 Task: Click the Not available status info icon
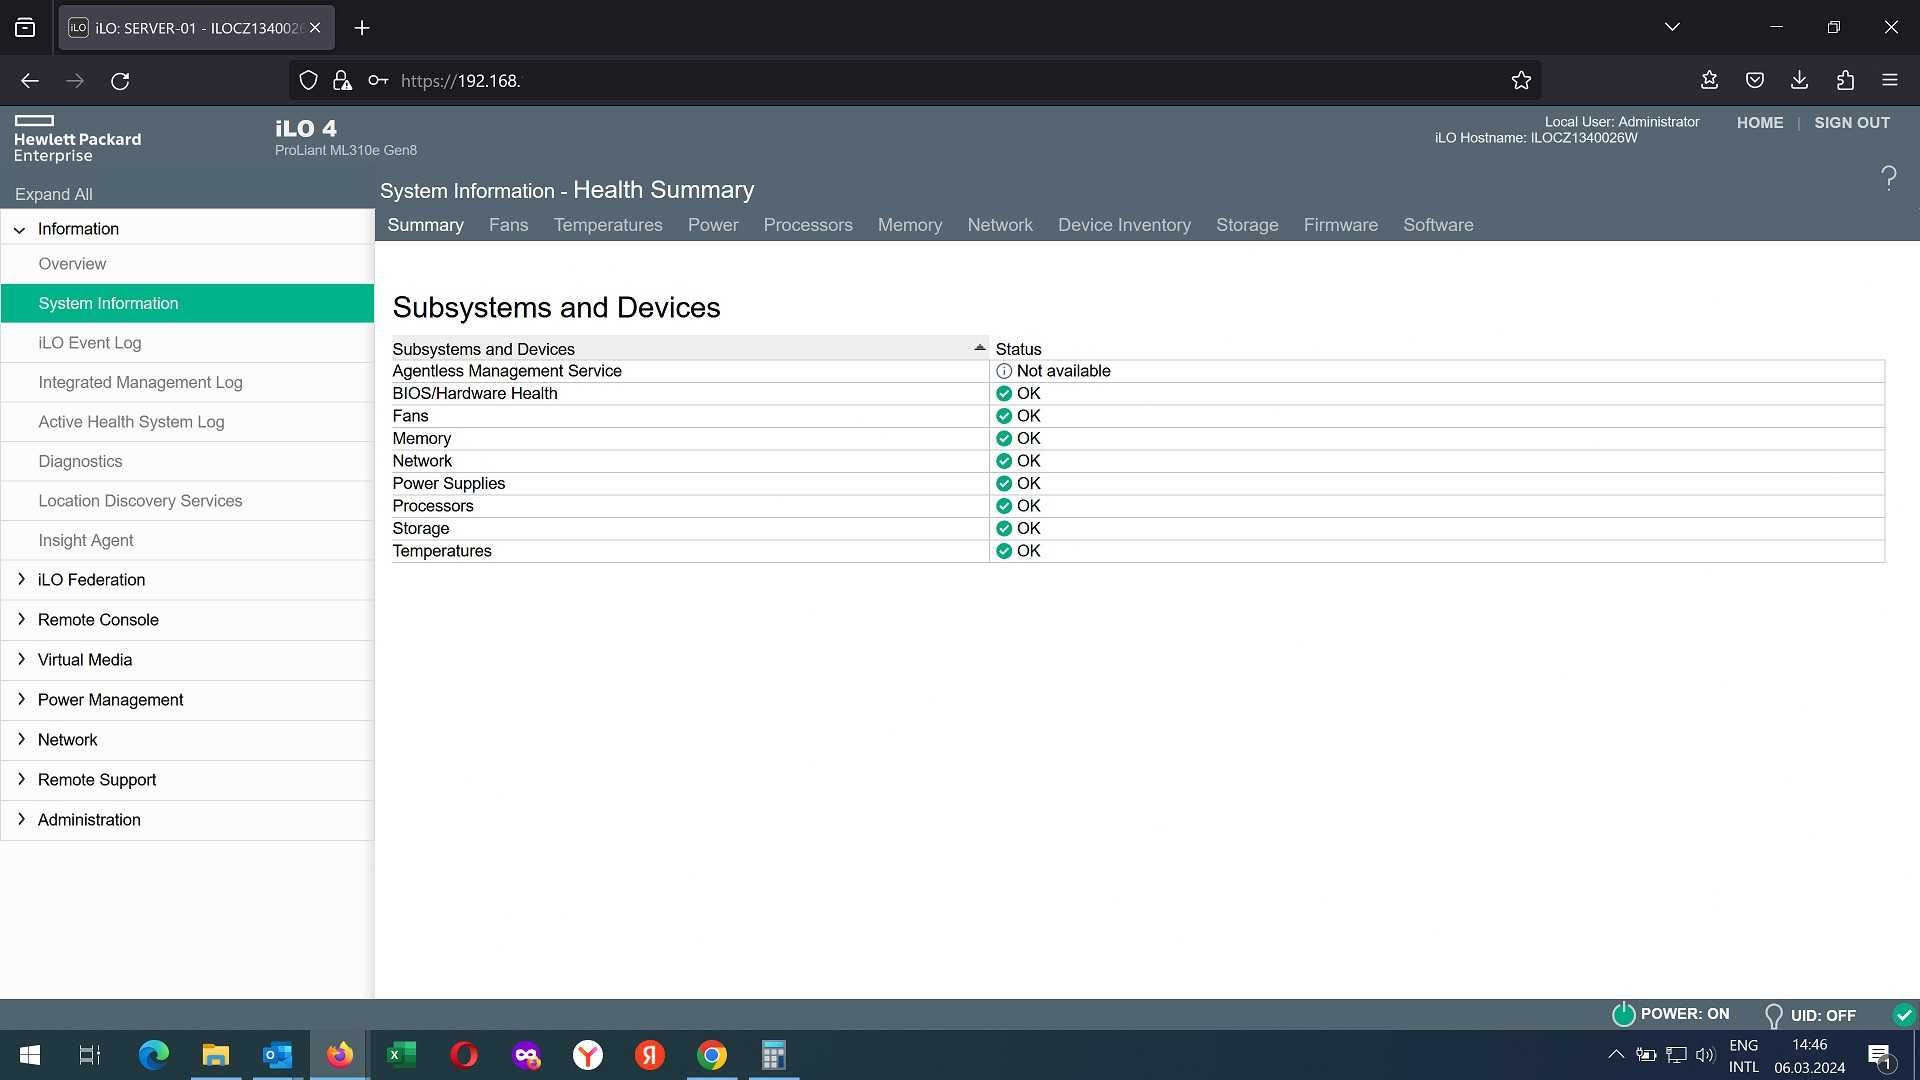(1004, 371)
